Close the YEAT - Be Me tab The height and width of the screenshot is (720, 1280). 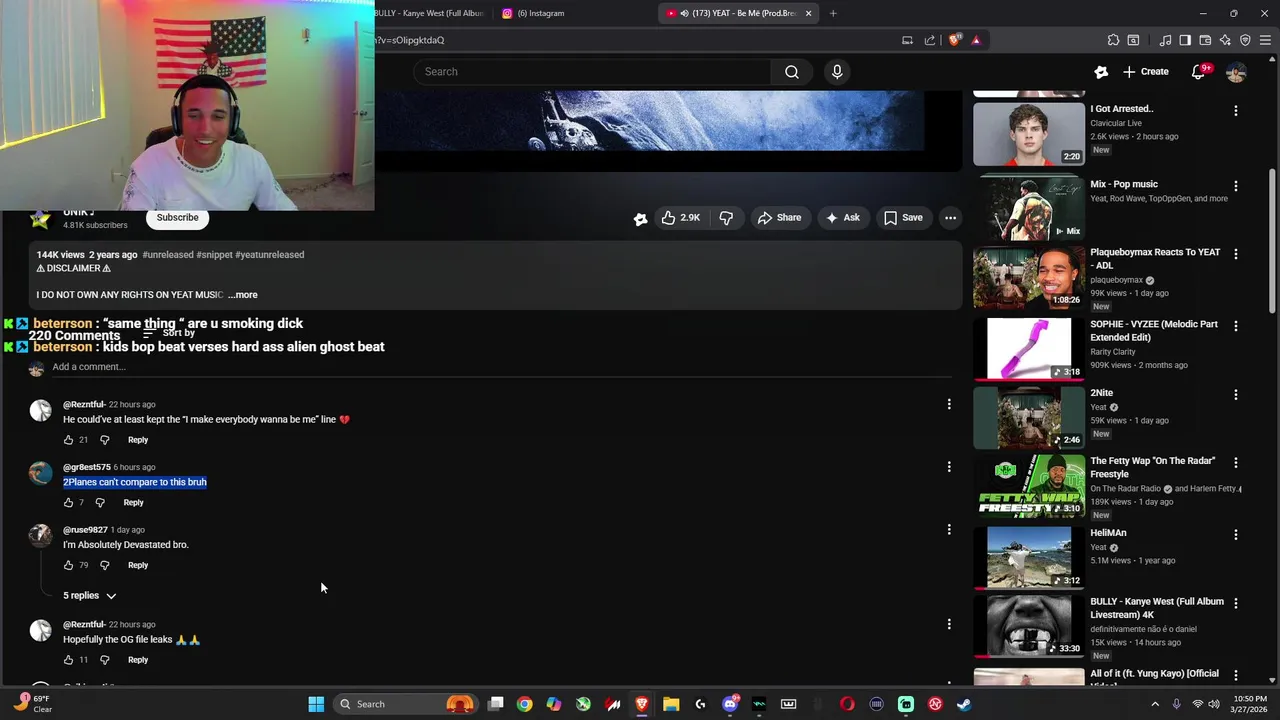pos(808,13)
